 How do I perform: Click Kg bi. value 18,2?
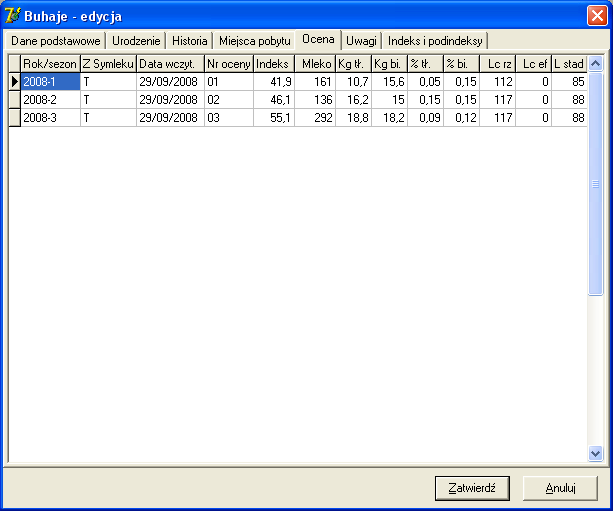coord(389,118)
